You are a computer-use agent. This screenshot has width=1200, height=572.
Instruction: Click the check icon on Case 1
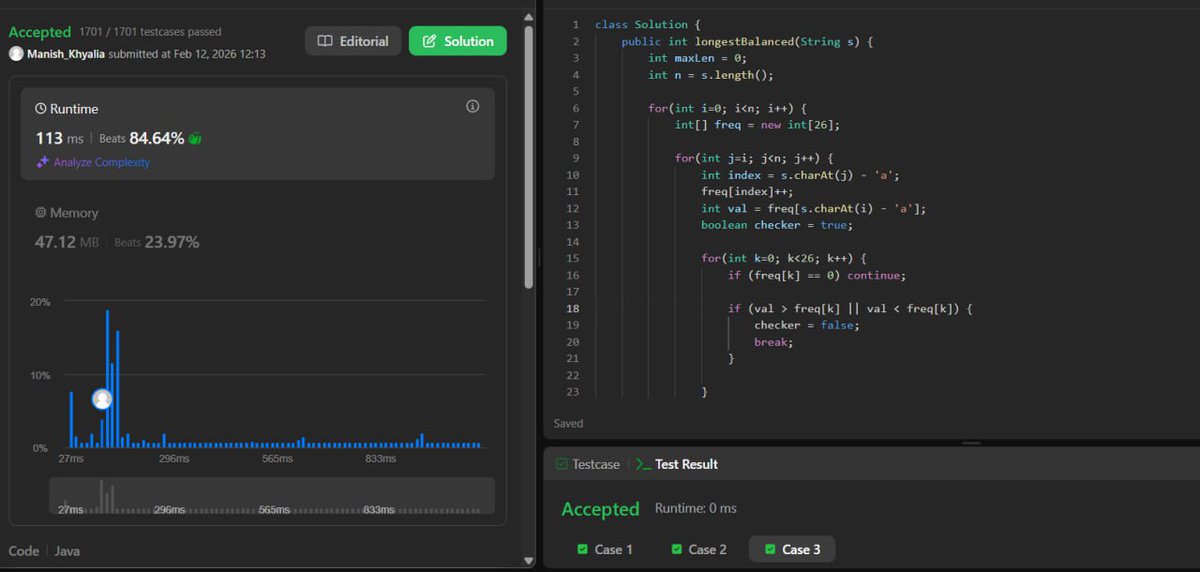pos(582,549)
